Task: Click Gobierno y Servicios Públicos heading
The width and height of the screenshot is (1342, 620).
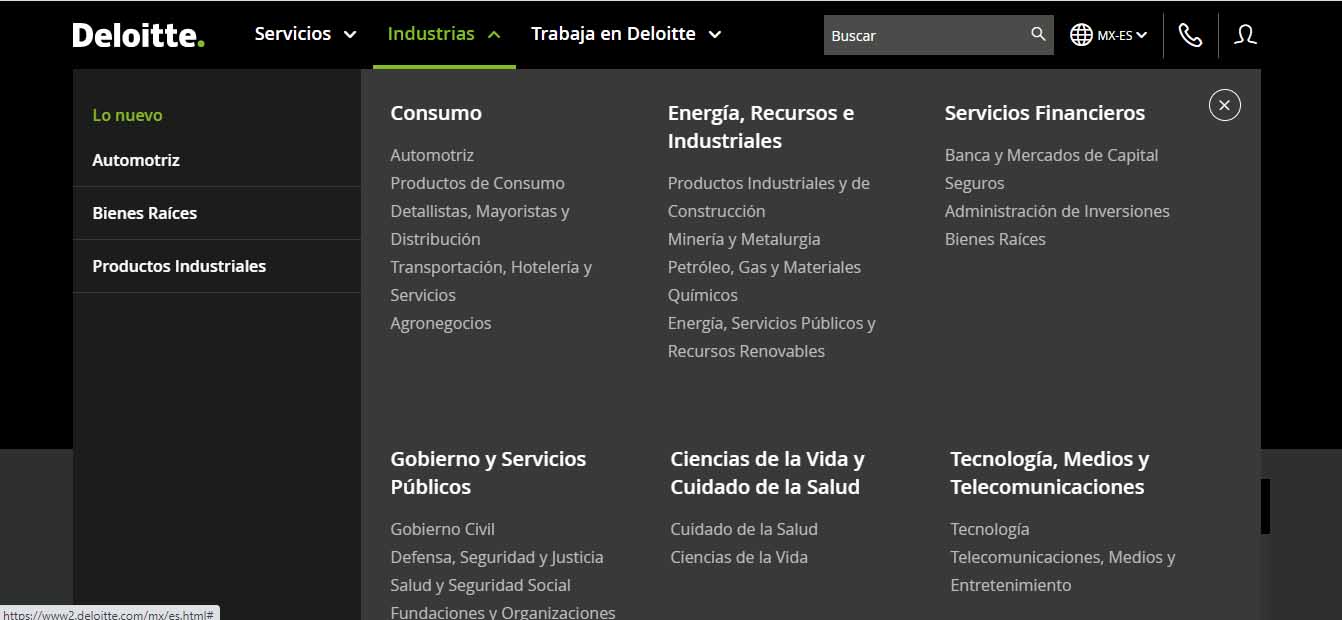Action: (x=488, y=473)
